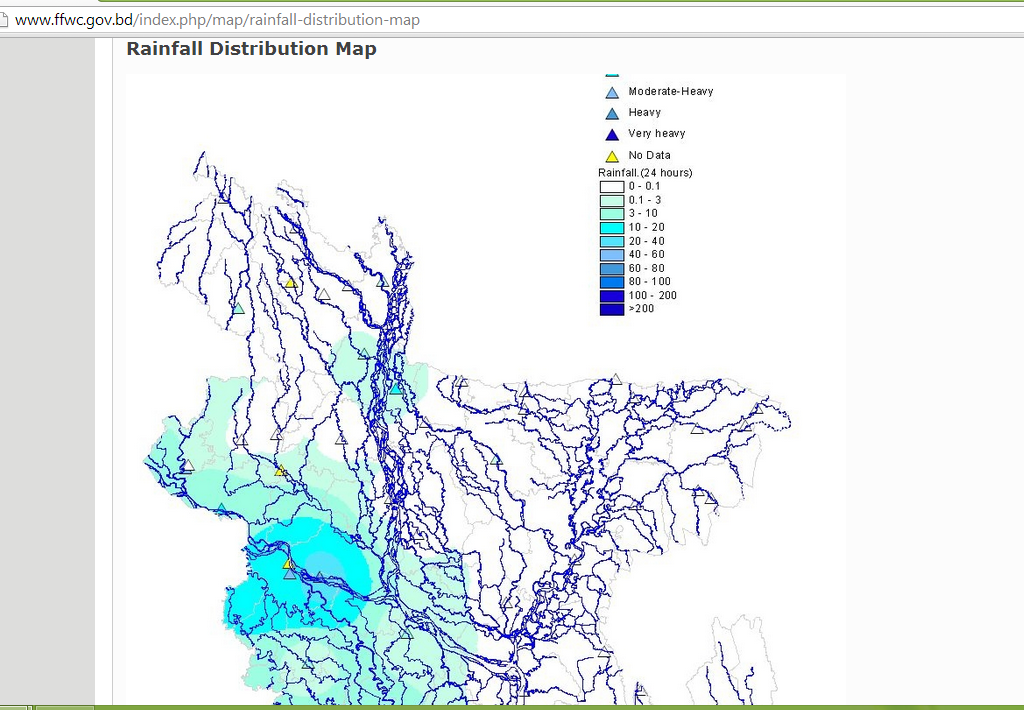Click the yellow station marker in darkest rainfall zone

click(288, 564)
